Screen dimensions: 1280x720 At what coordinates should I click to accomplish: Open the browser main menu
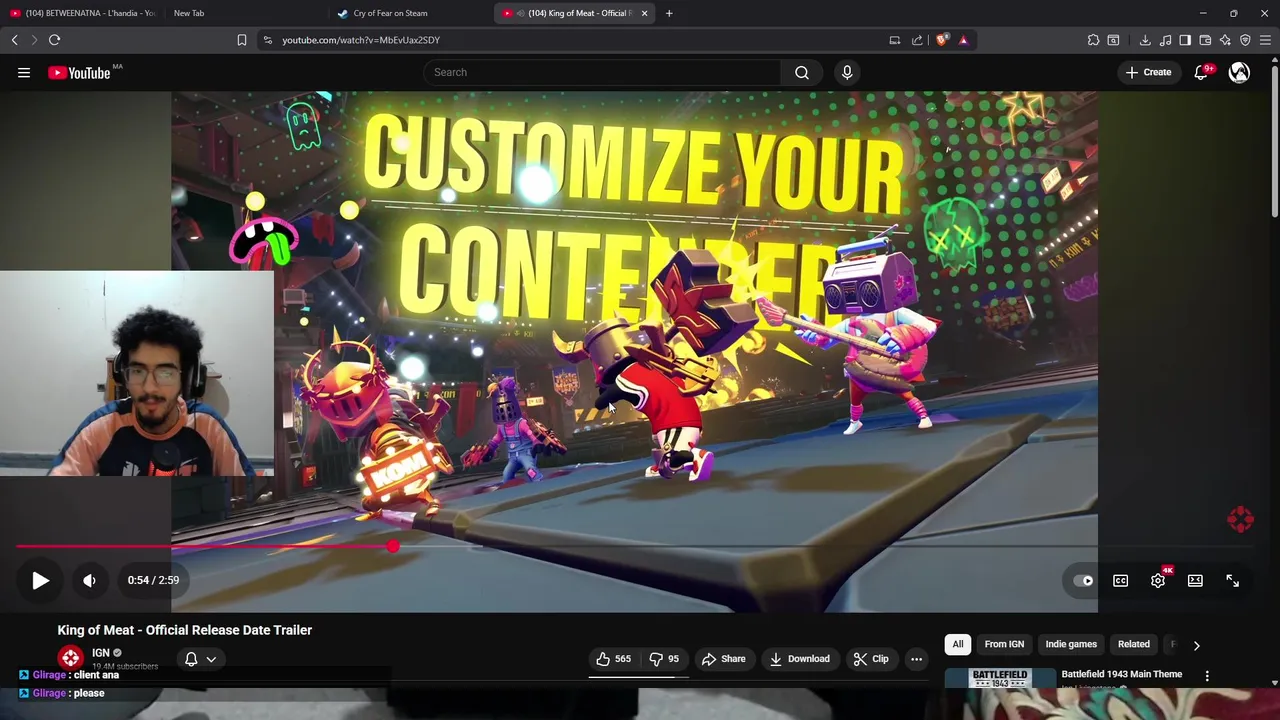pyautogui.click(x=1265, y=40)
